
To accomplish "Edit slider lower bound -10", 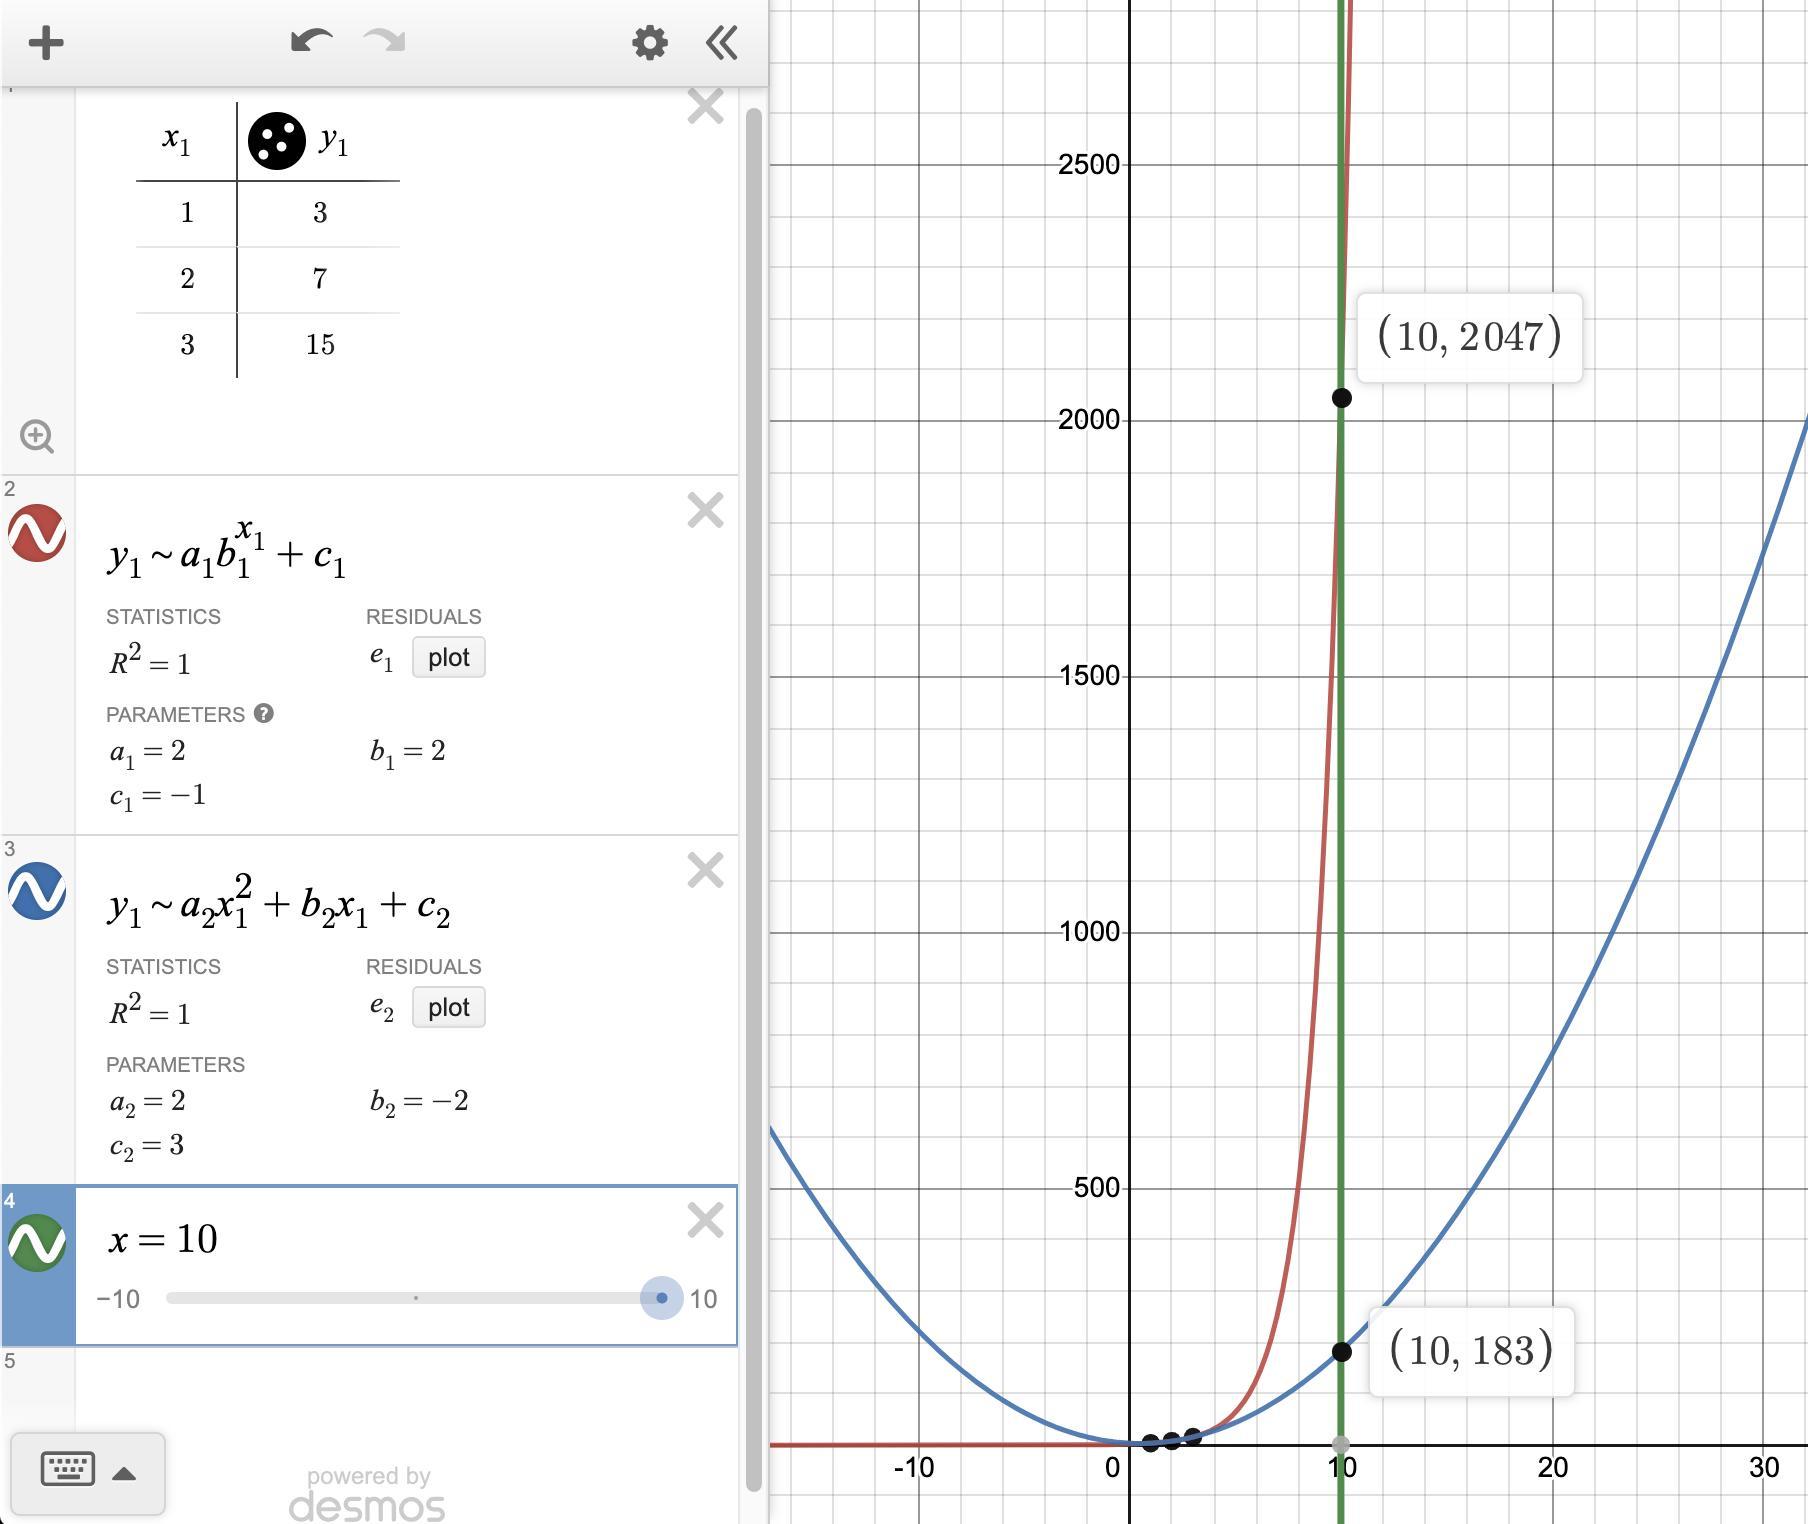I will (x=118, y=1299).
